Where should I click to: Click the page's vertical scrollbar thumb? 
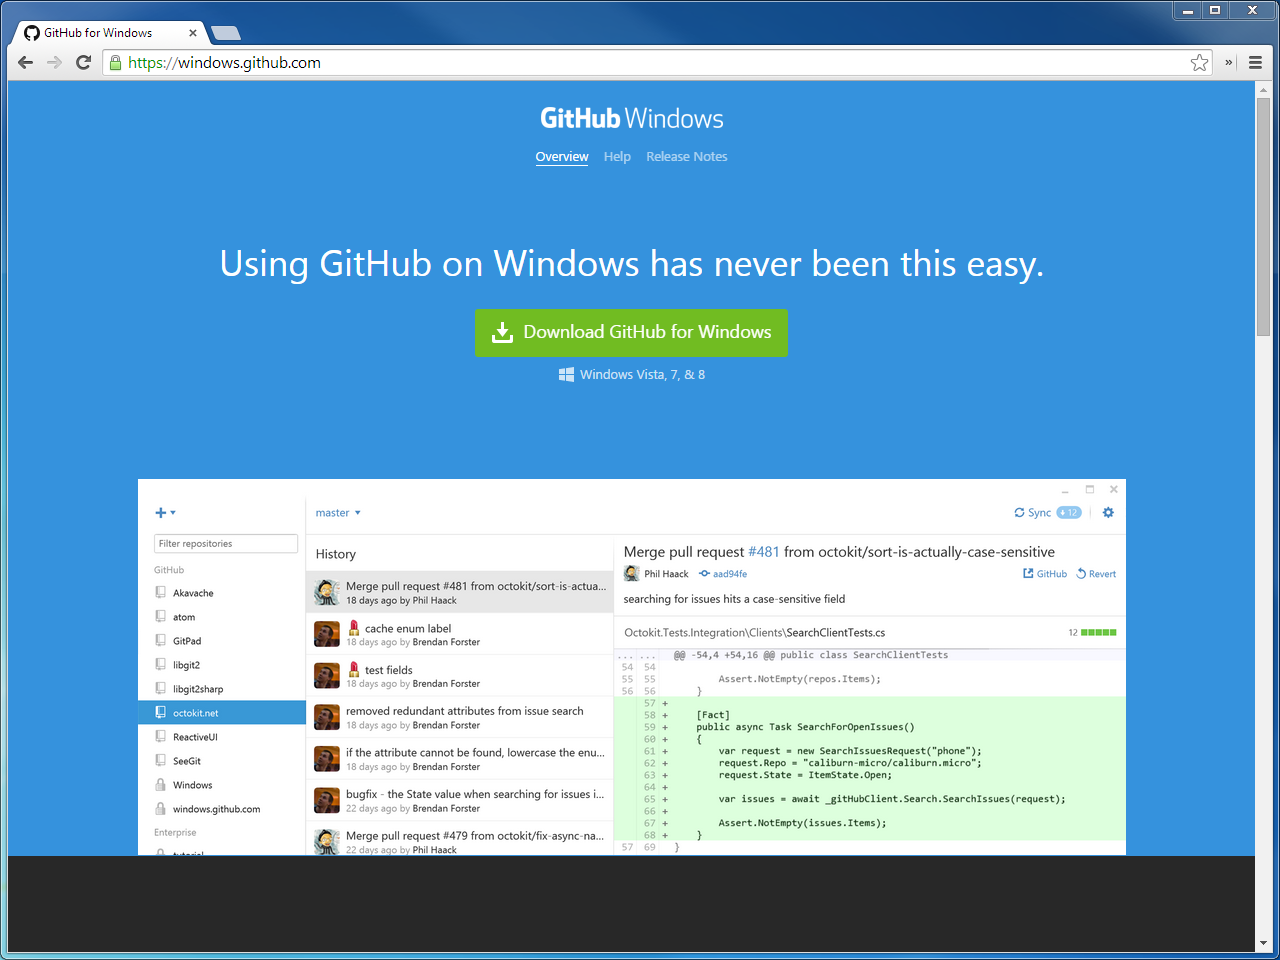pyautogui.click(x=1264, y=215)
